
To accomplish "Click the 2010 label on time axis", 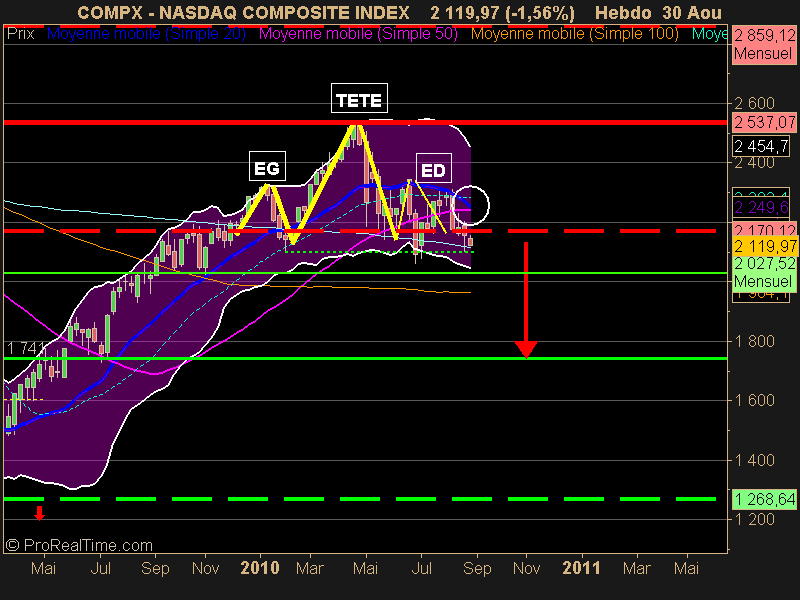I will click(x=260, y=568).
